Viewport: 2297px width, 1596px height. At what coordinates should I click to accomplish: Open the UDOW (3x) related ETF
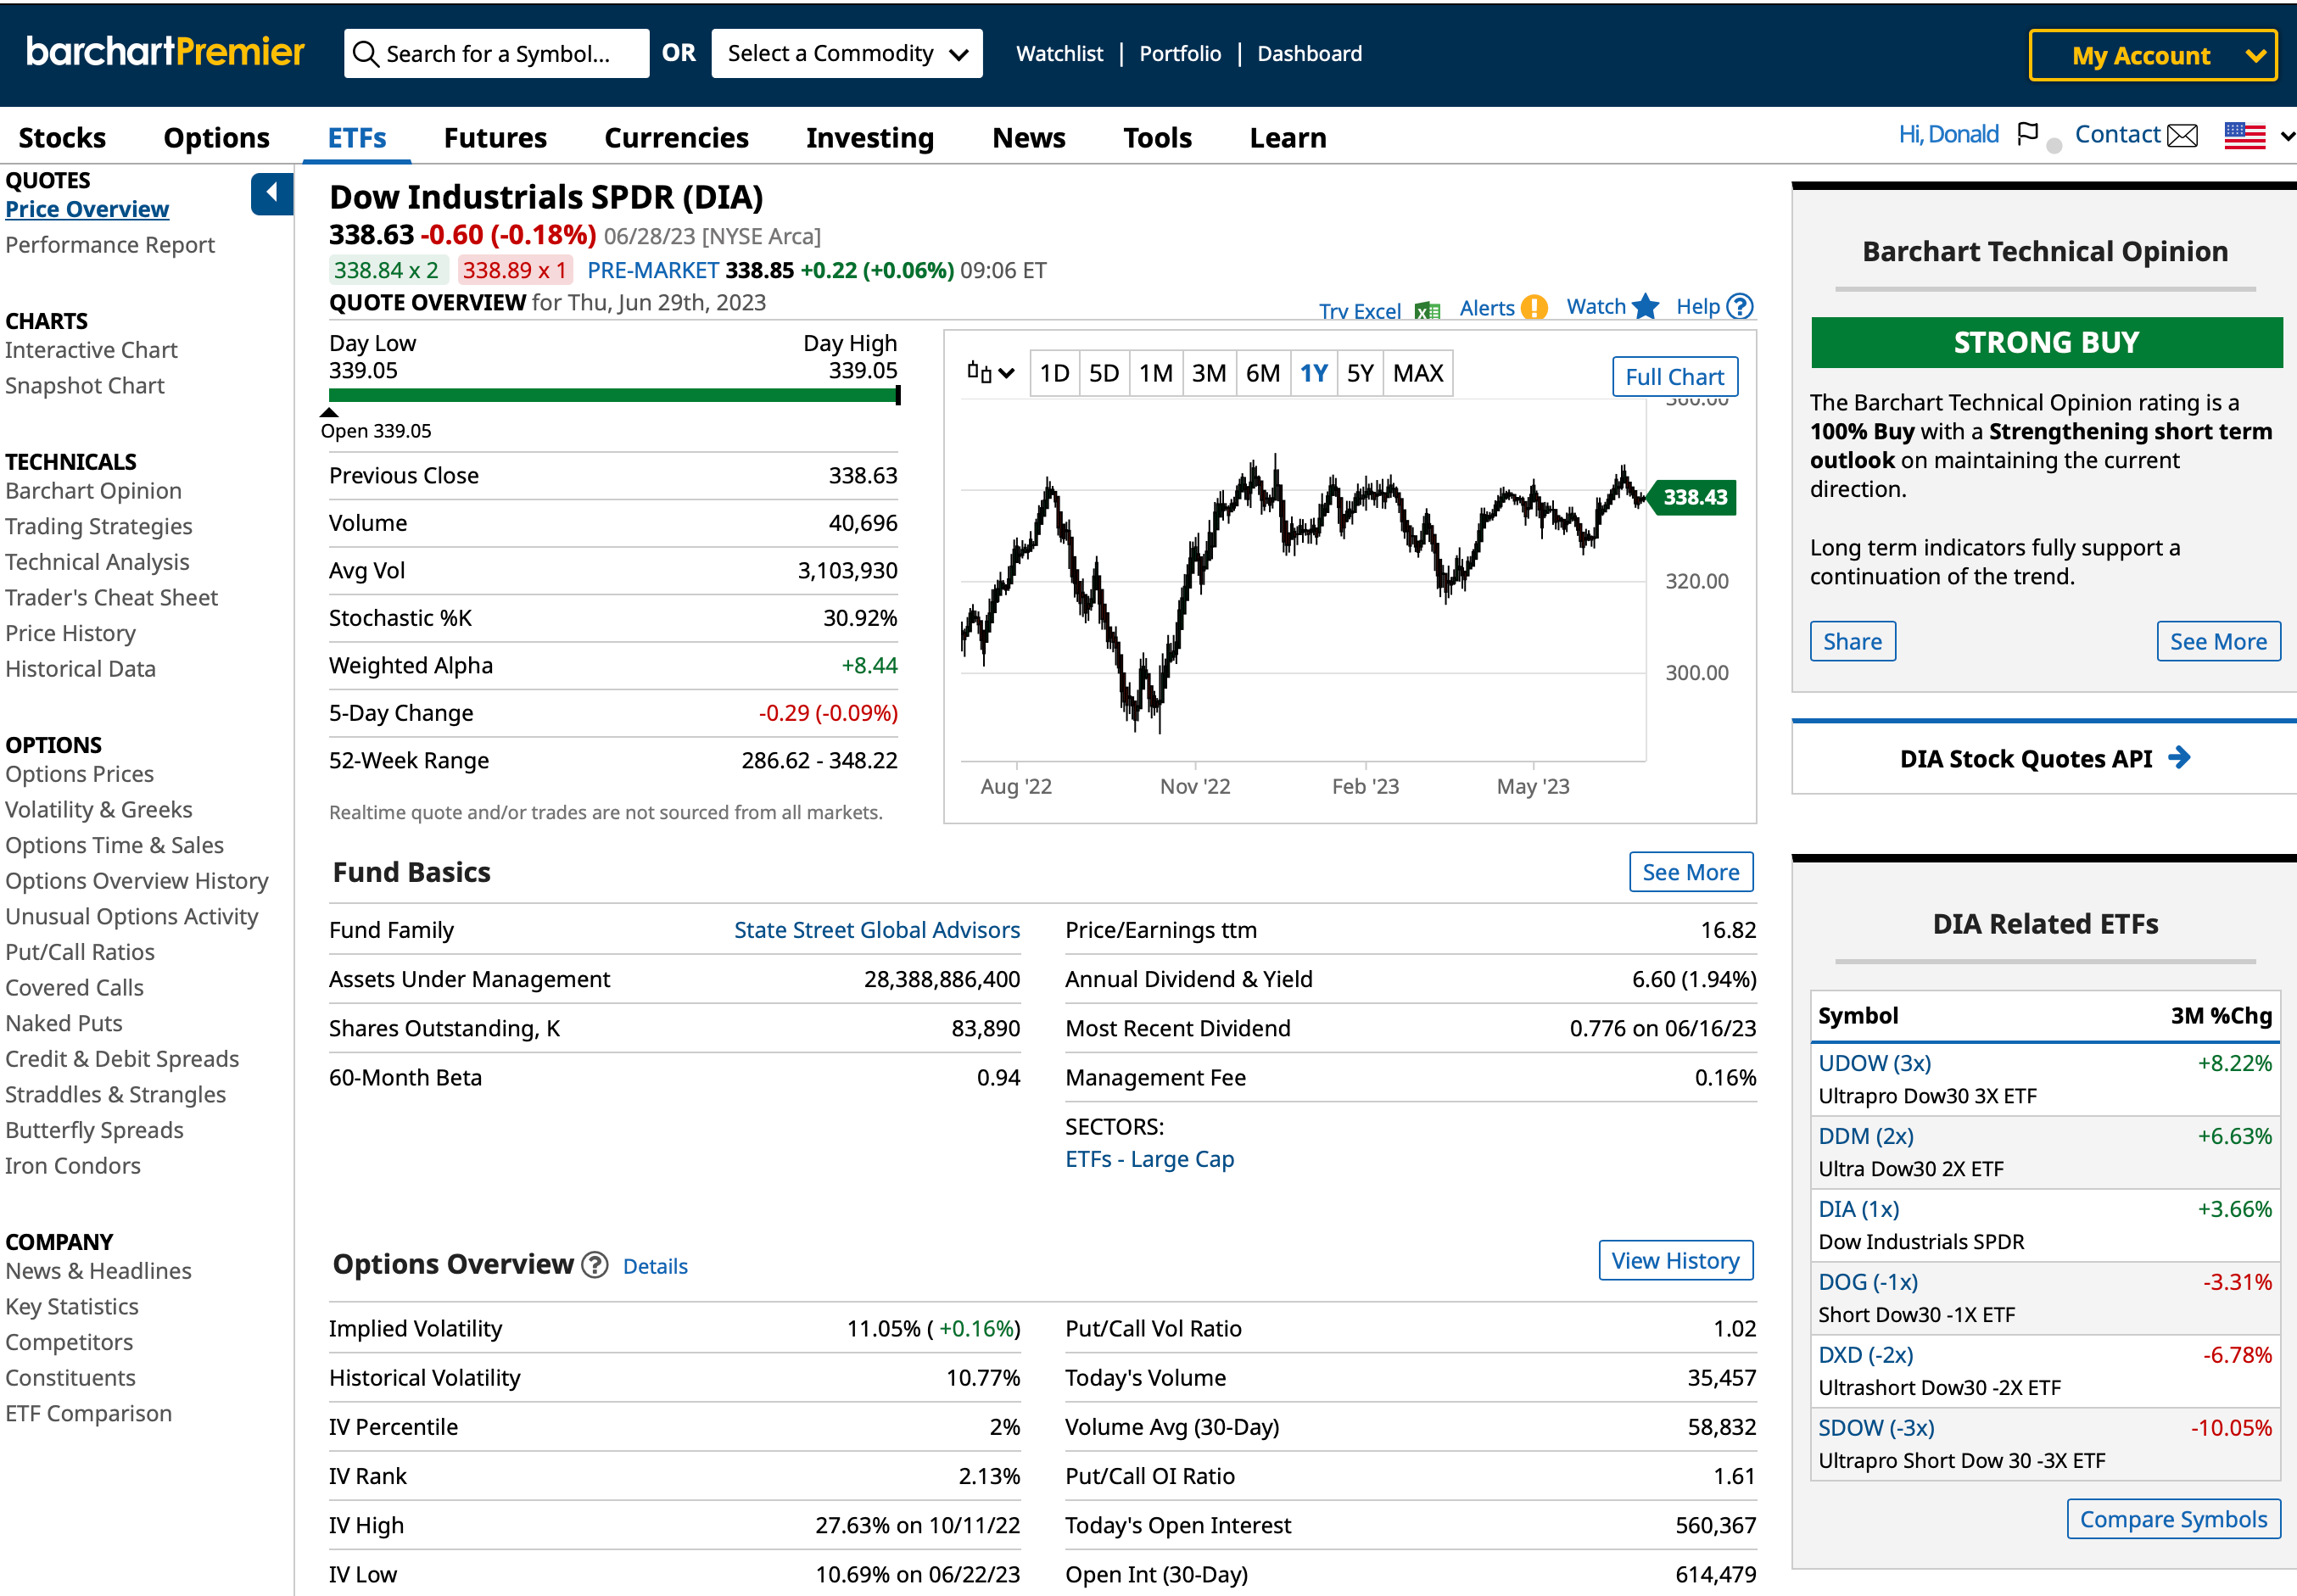point(1873,1062)
